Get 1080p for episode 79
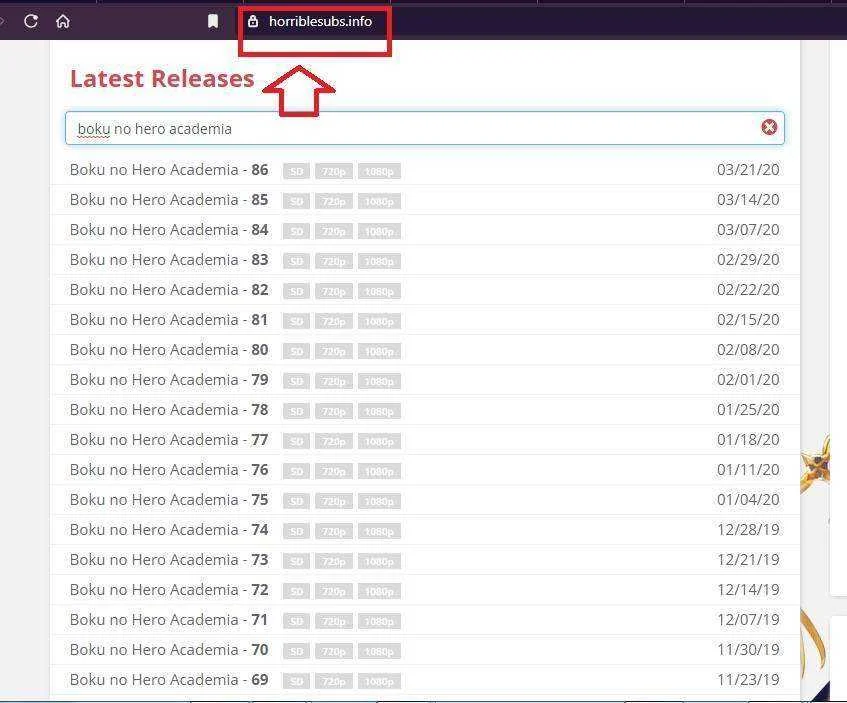Screen dimensions: 847x703 coord(379,381)
